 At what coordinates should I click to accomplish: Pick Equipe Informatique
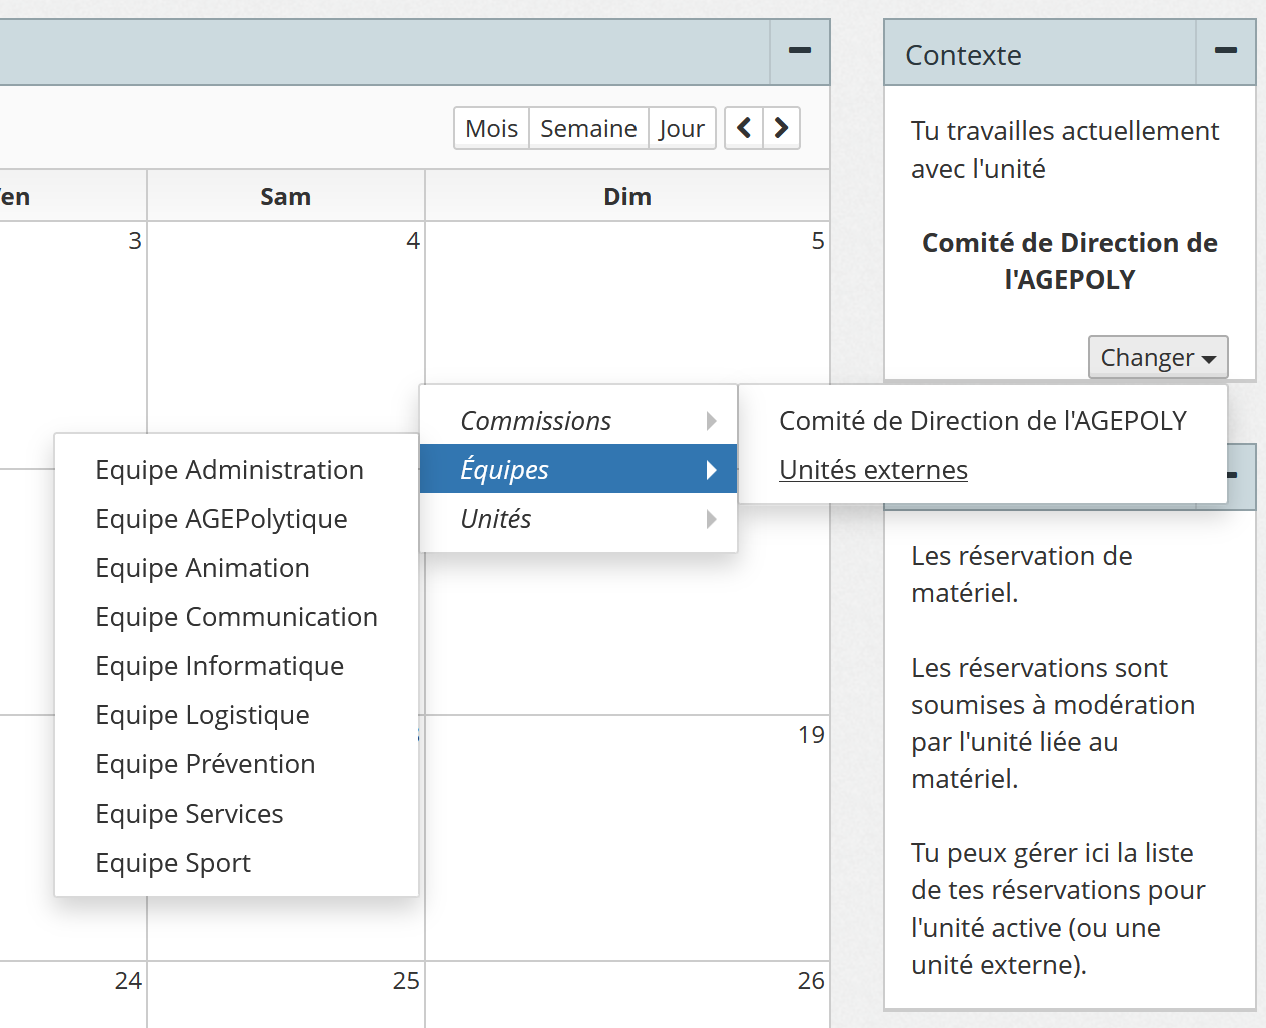(x=219, y=666)
